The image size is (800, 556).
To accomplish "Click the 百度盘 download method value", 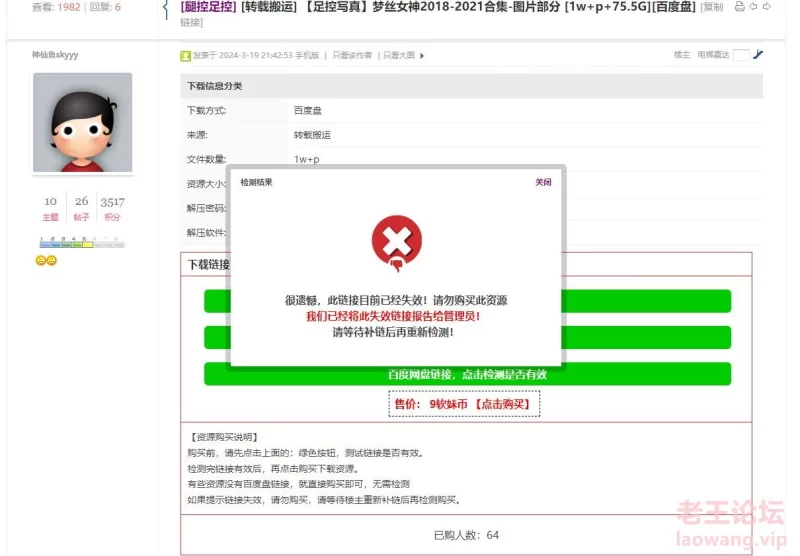I will (x=308, y=110).
